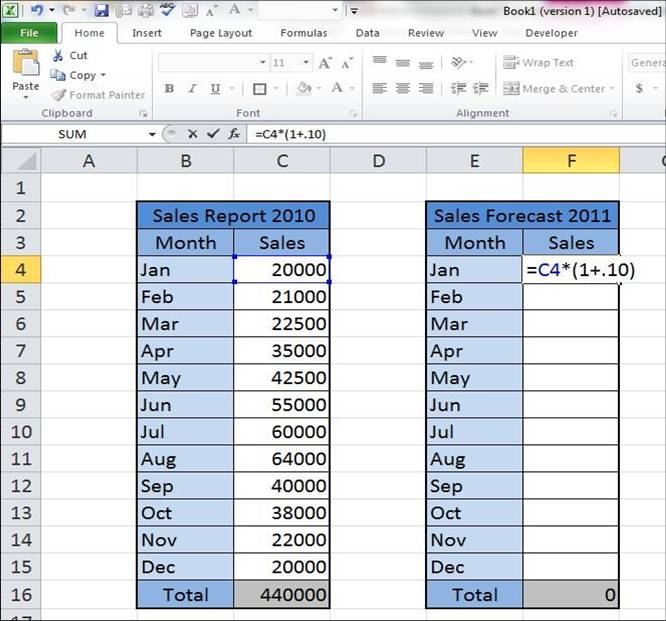Click the Excel application icon in title bar
Image resolution: width=666 pixels, height=621 pixels.
pyautogui.click(x=10, y=10)
